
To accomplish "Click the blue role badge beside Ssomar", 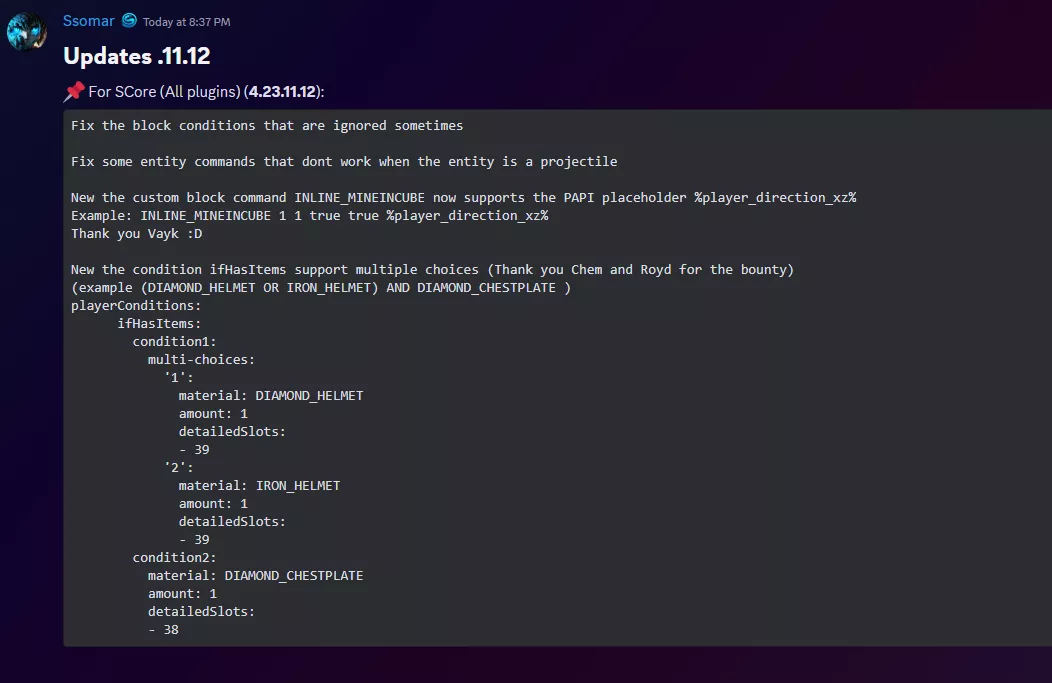I will tap(129, 21).
